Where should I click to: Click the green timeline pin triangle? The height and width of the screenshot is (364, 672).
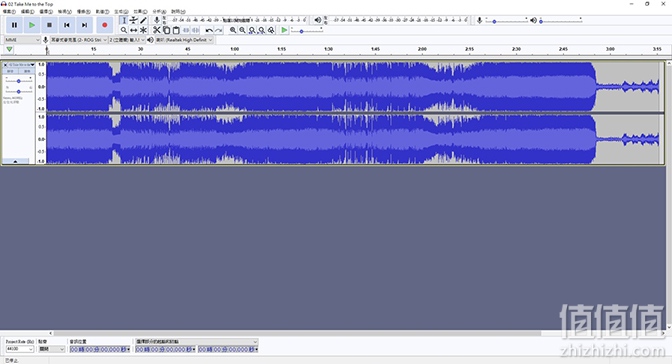(x=9, y=49)
